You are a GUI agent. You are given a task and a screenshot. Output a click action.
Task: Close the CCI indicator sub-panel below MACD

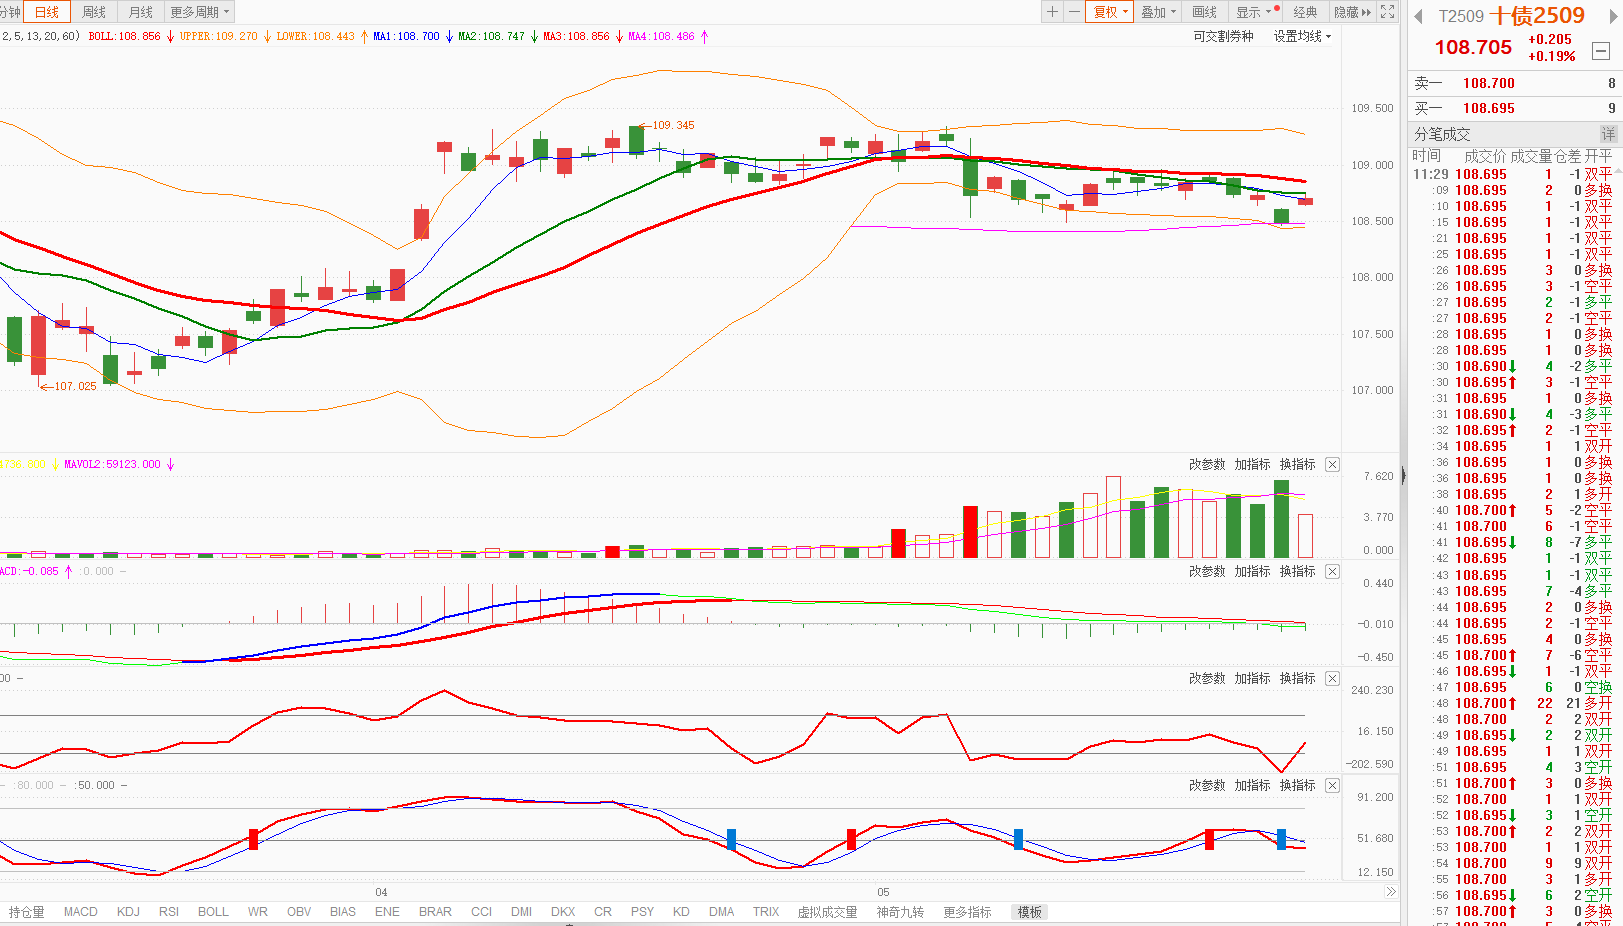pos(1332,678)
